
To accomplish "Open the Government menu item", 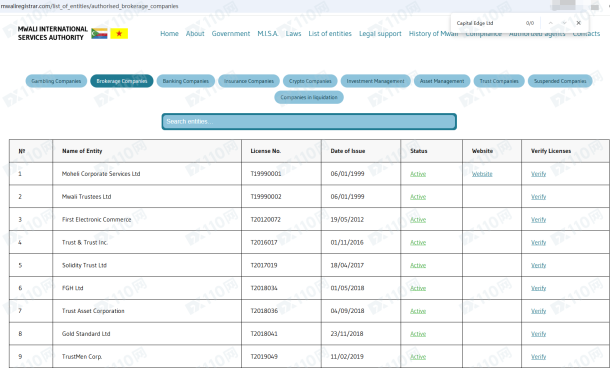I will (231, 33).
